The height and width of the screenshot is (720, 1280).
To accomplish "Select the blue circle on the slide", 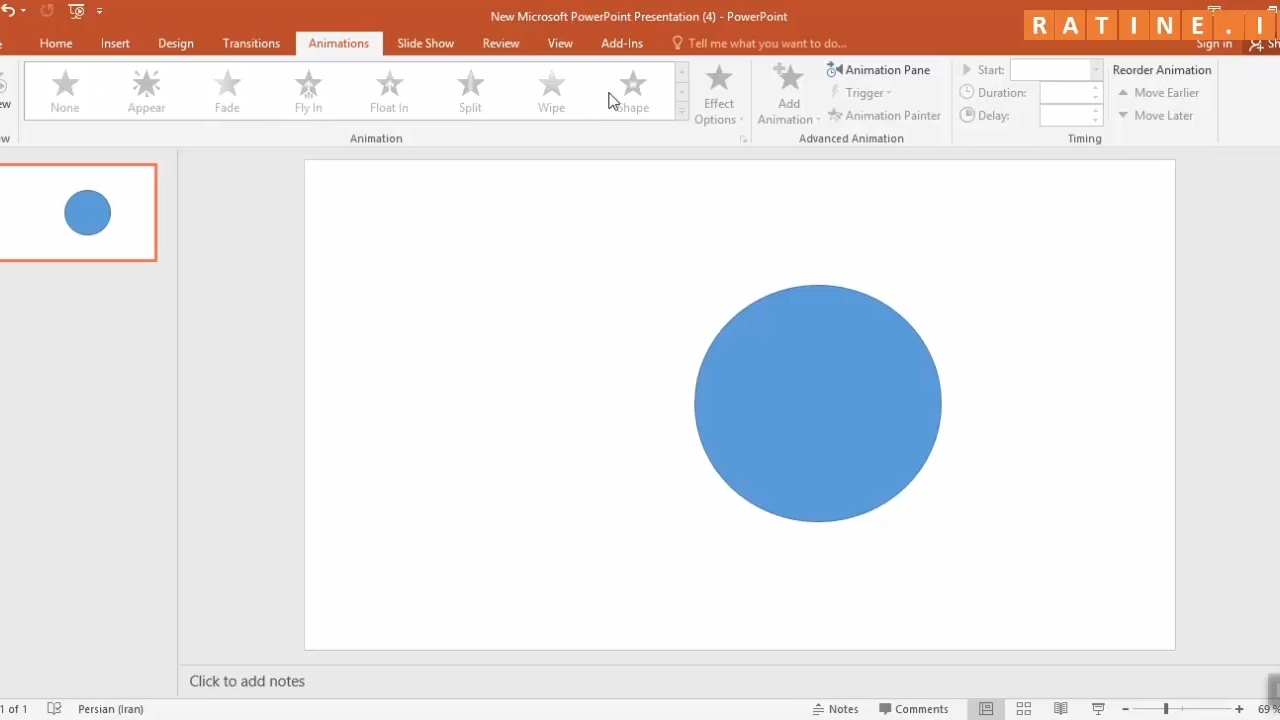I will click(817, 403).
